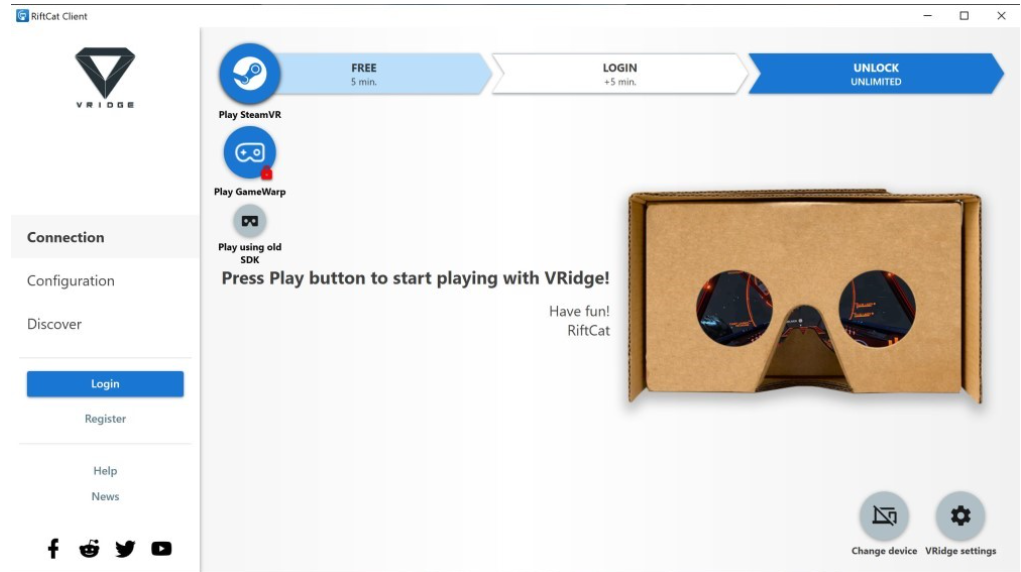
Task: Open the Help link
Action: pos(105,470)
